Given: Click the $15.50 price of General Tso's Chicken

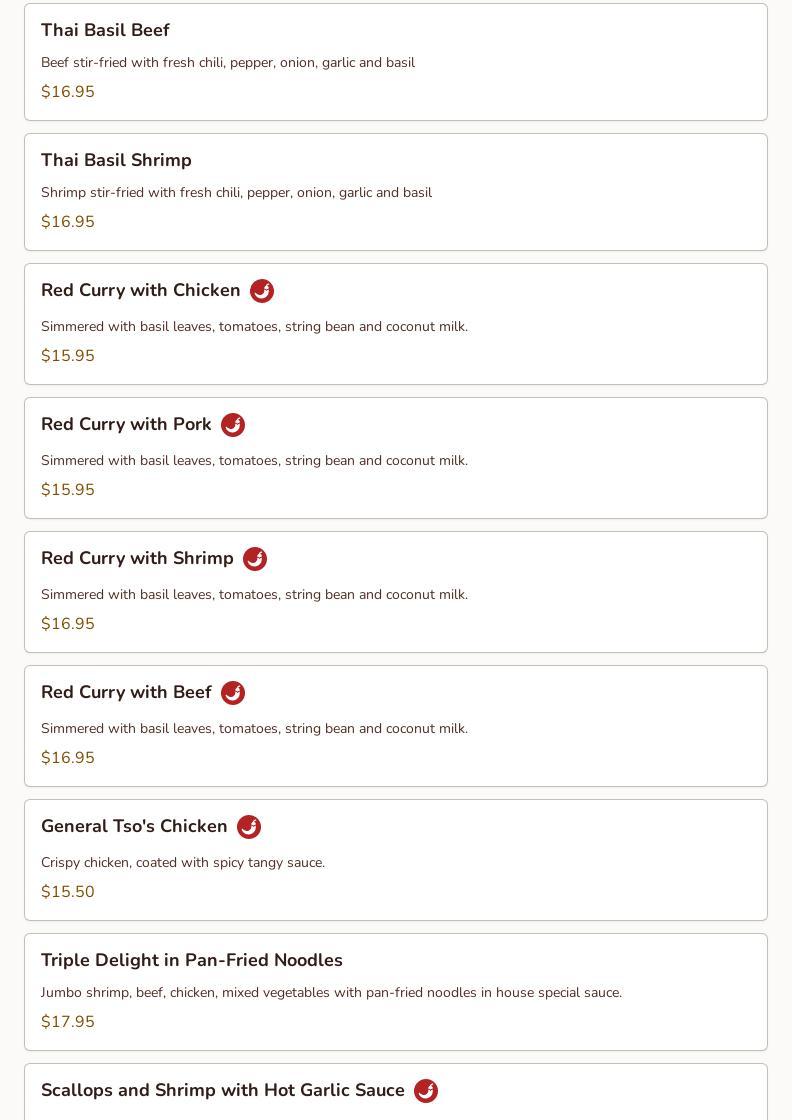Looking at the screenshot, I should 68,891.
